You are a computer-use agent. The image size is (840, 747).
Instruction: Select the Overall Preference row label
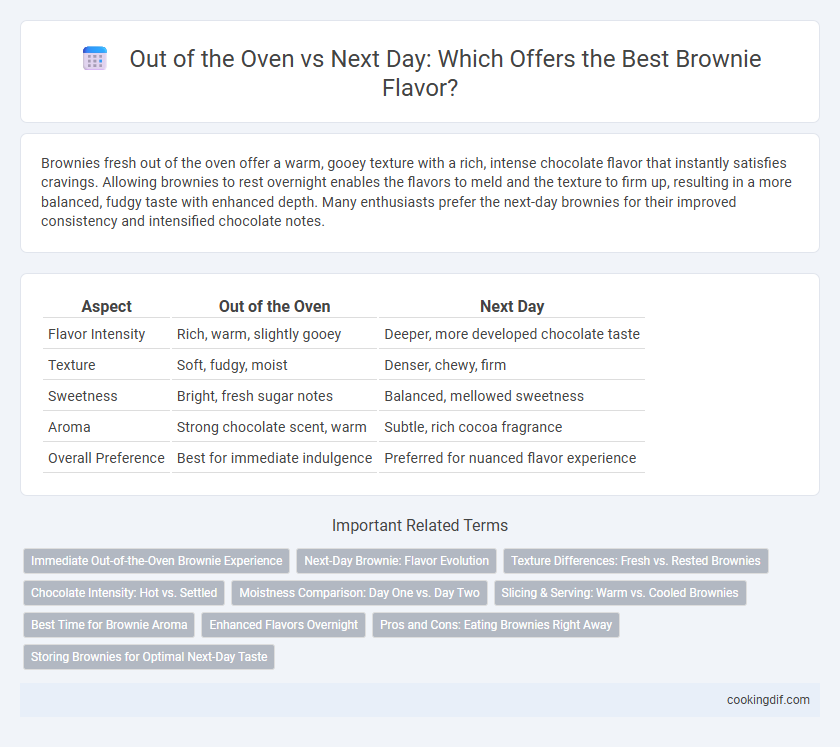tap(106, 458)
